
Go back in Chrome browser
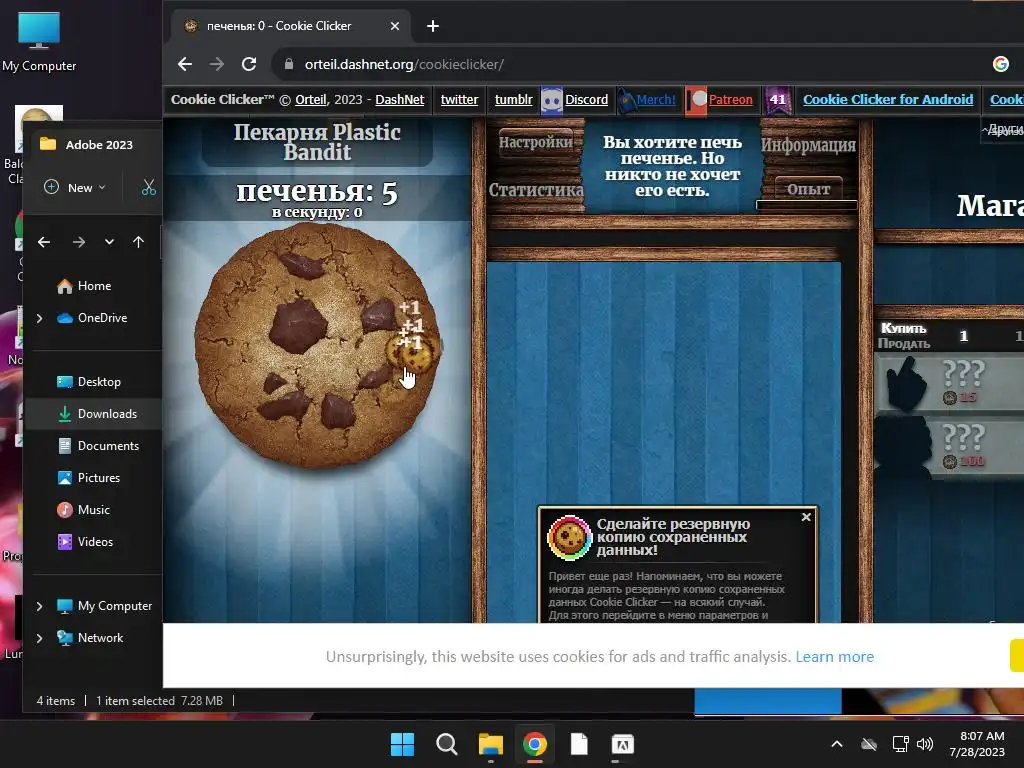coord(185,64)
